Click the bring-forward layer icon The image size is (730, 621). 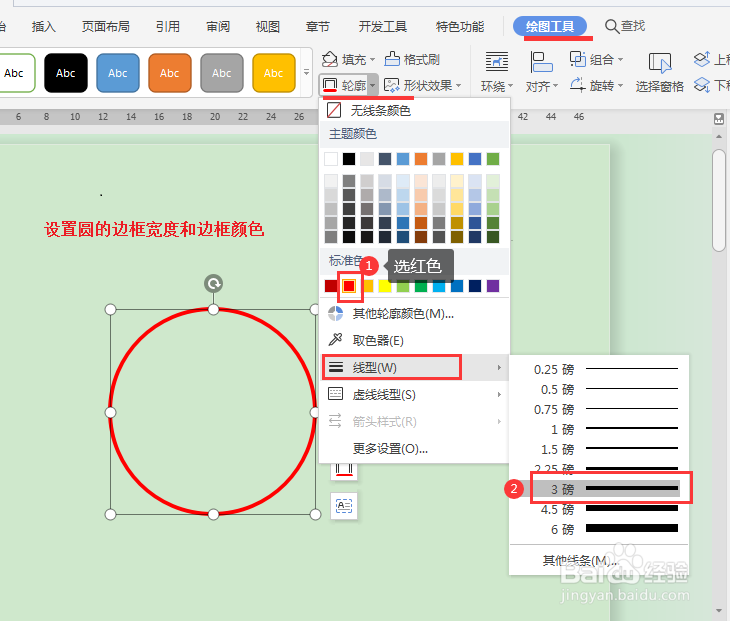(x=702, y=59)
